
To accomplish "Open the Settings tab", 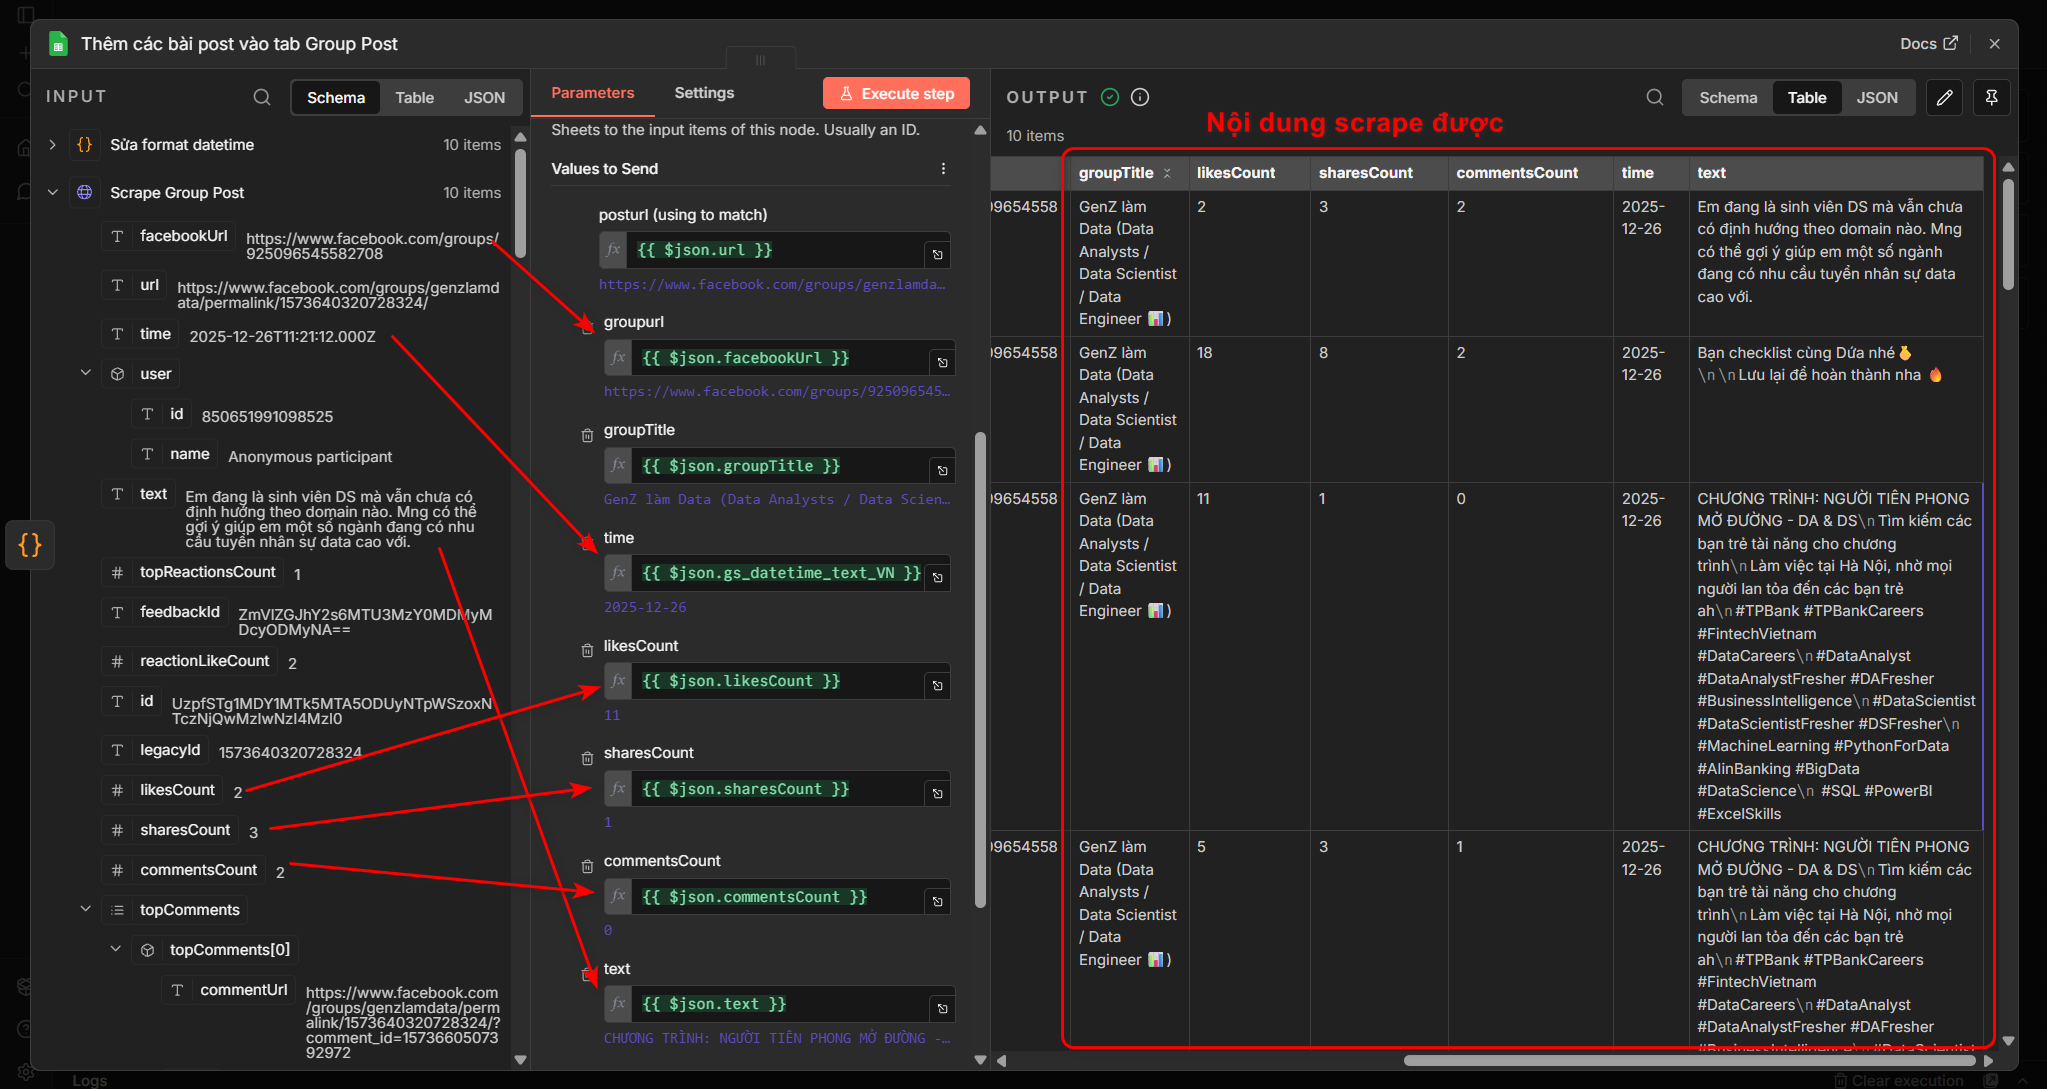I will tap(704, 93).
